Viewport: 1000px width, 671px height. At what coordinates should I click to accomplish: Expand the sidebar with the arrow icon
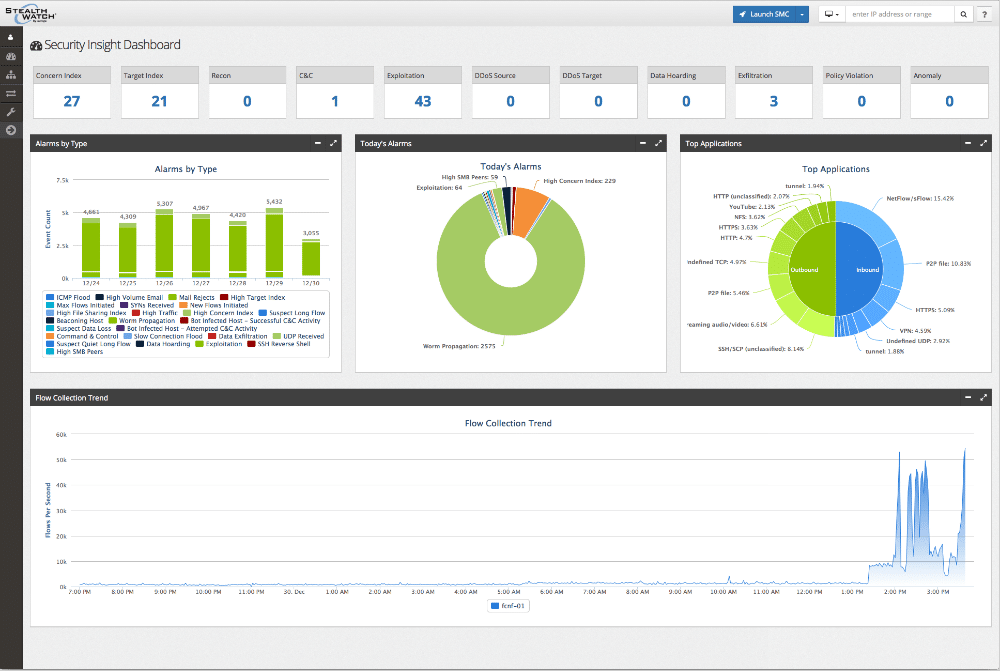tap(11, 130)
